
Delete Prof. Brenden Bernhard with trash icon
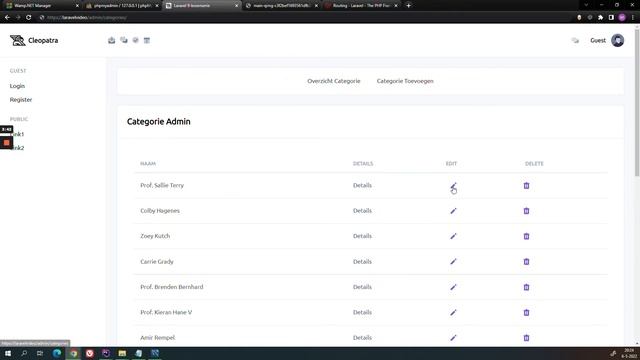526,287
